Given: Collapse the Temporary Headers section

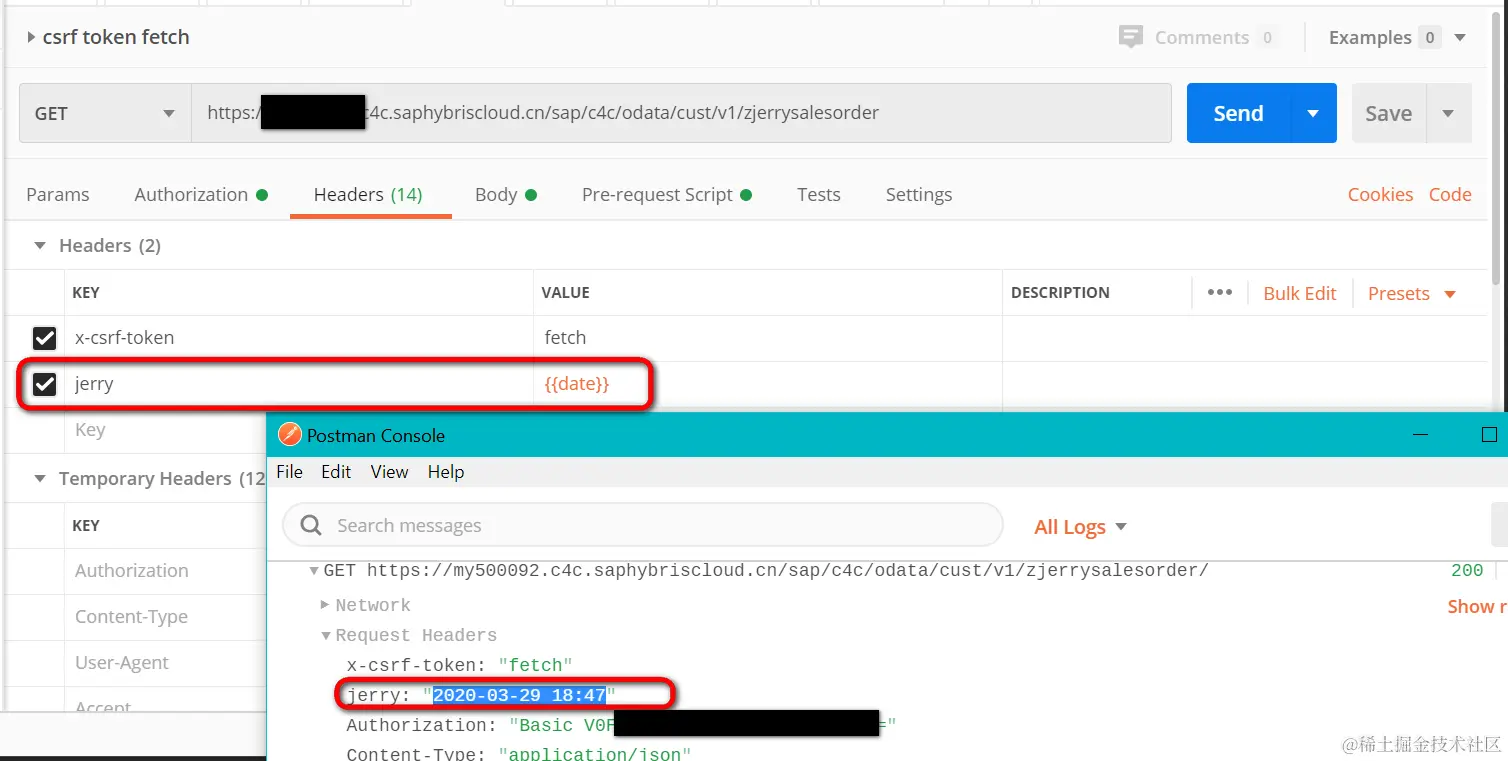Looking at the screenshot, I should coord(40,478).
